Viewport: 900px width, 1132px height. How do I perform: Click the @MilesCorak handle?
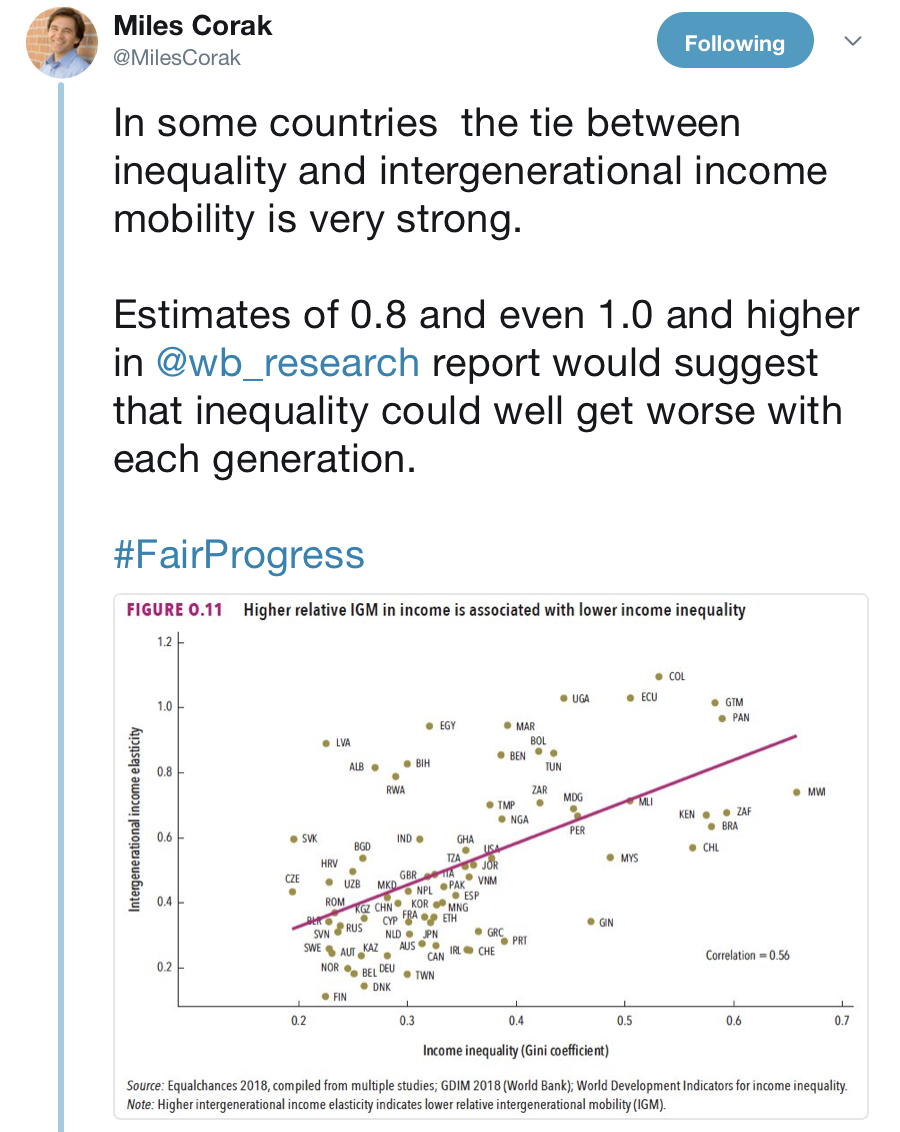click(178, 58)
